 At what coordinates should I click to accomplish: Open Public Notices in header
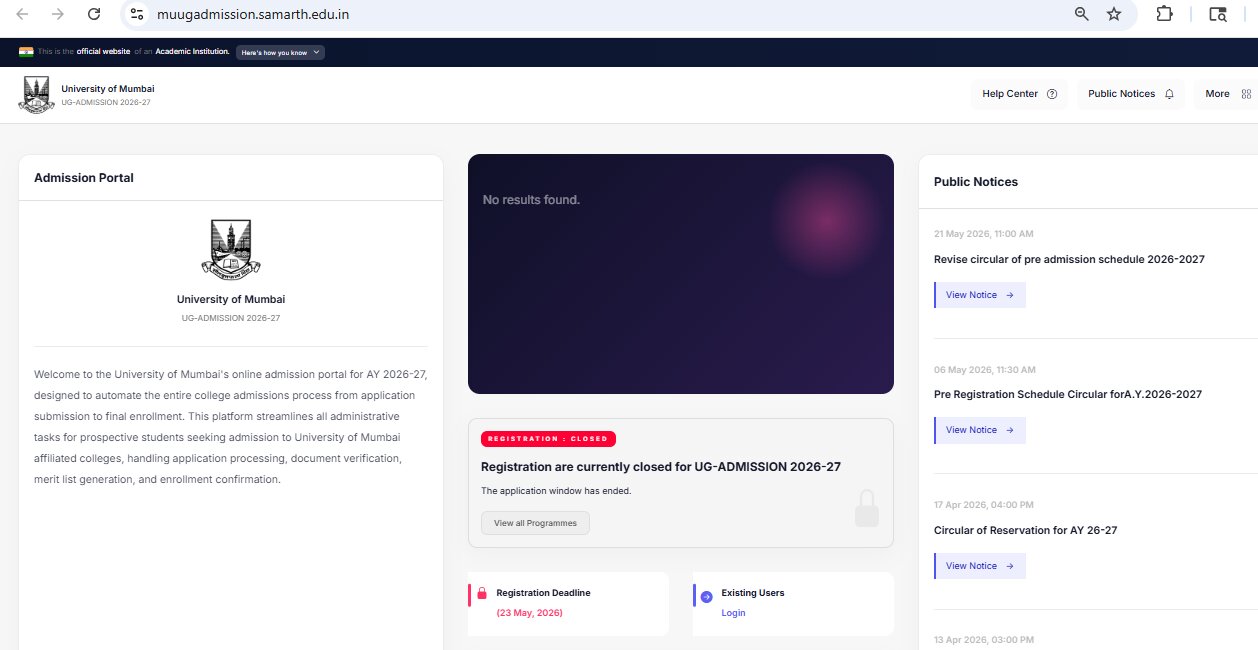pyautogui.click(x=1131, y=94)
